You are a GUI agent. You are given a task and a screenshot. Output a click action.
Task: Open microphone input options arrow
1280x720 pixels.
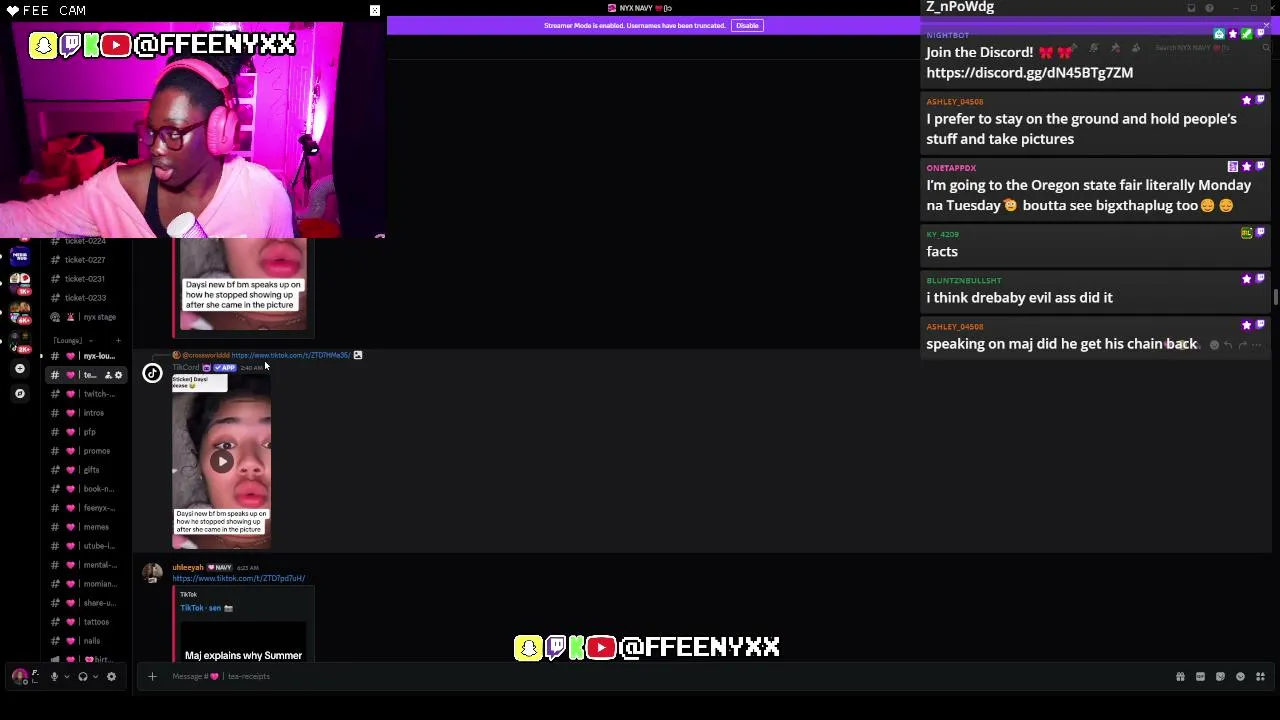(66, 676)
